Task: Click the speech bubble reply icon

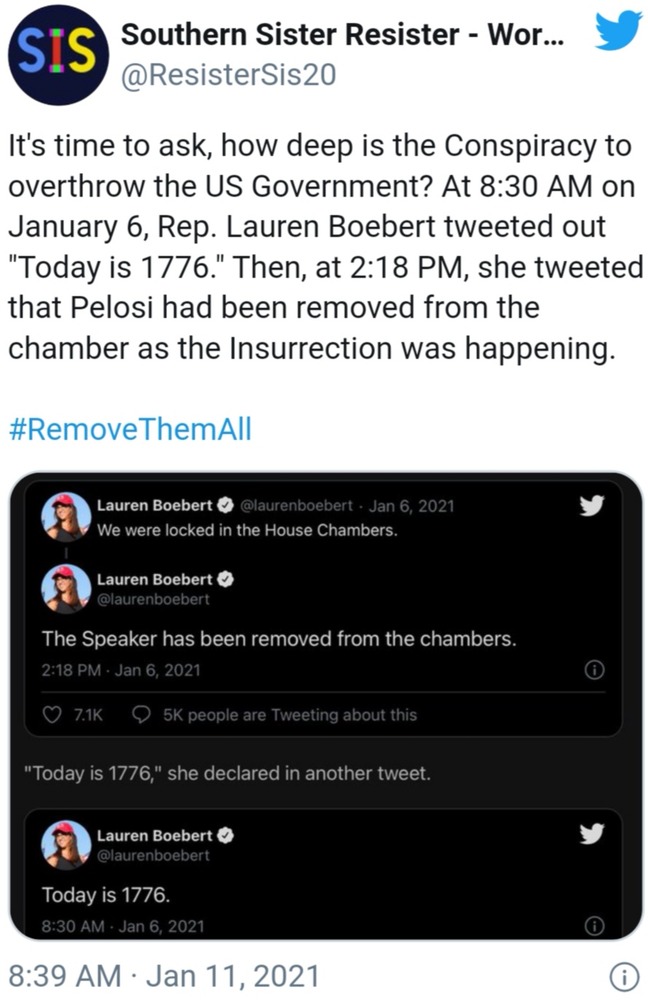Action: 141,715
